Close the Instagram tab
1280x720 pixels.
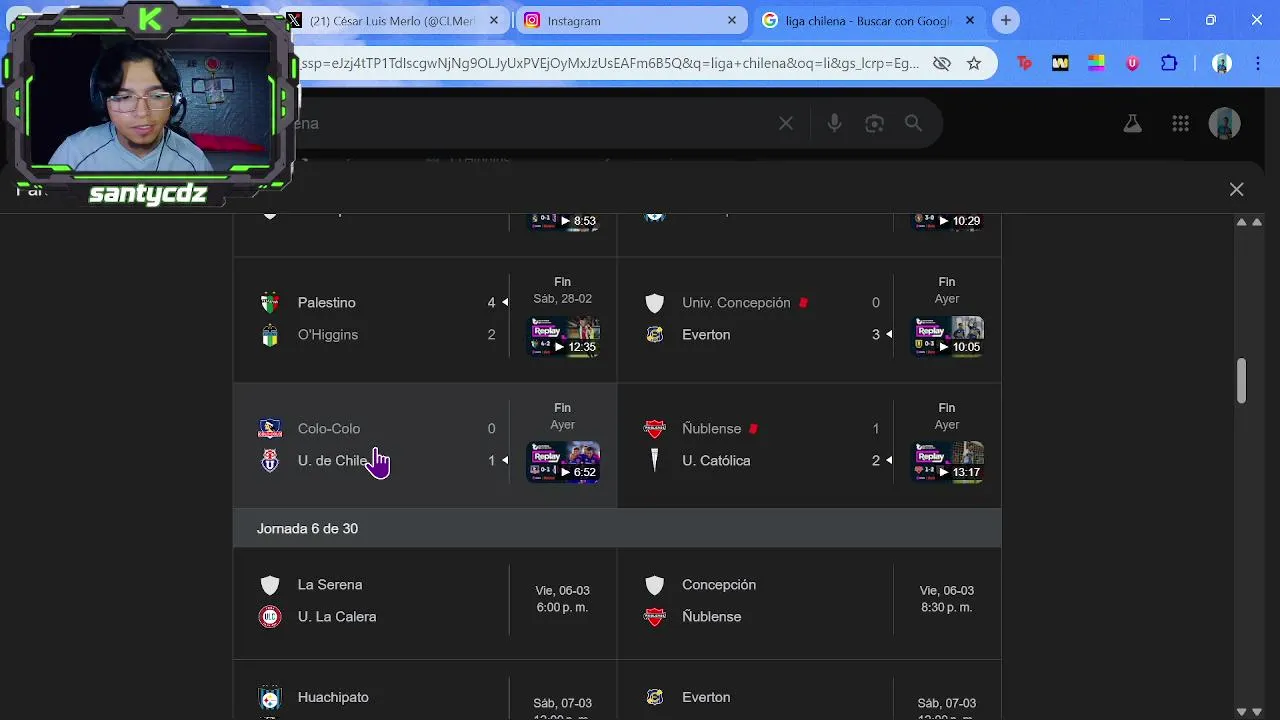(731, 20)
